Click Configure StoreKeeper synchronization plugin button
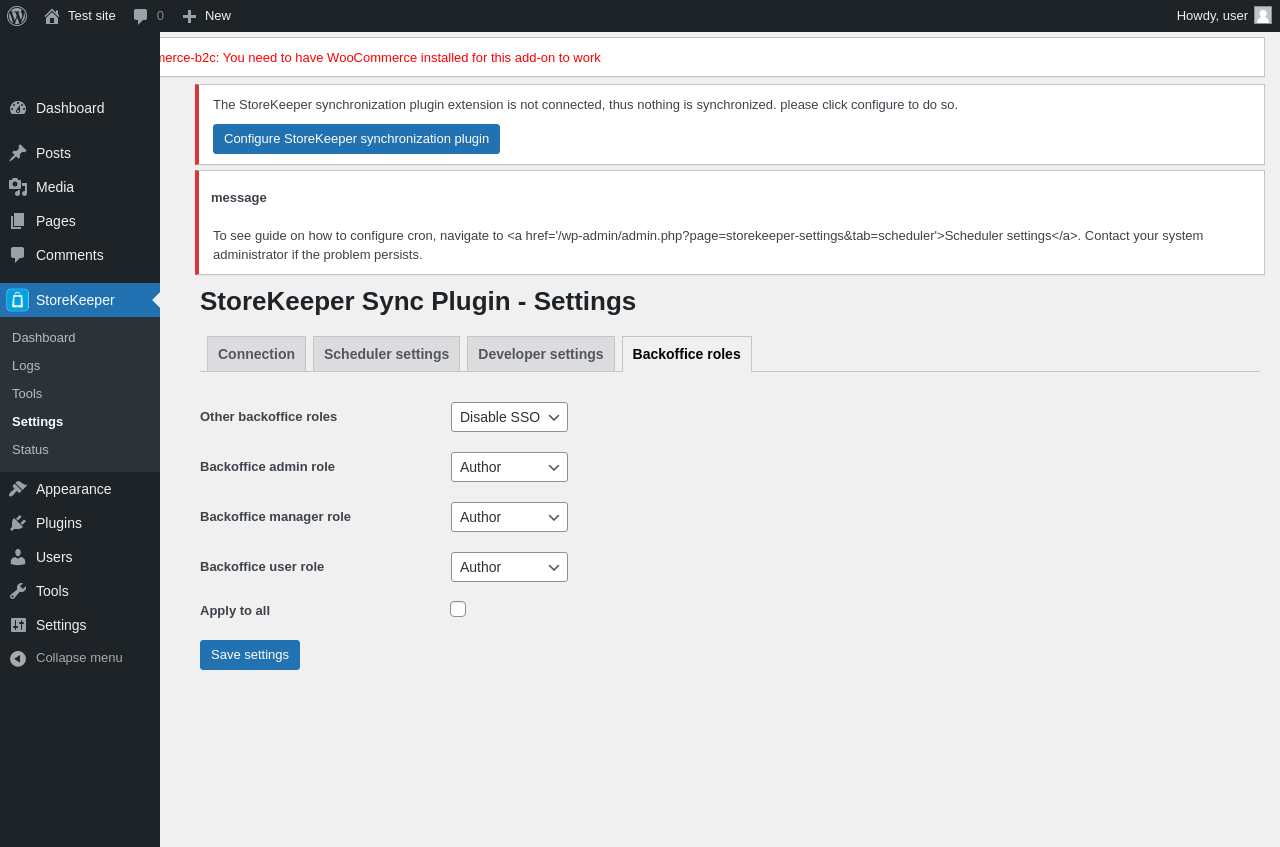The height and width of the screenshot is (847, 1280). [356, 139]
